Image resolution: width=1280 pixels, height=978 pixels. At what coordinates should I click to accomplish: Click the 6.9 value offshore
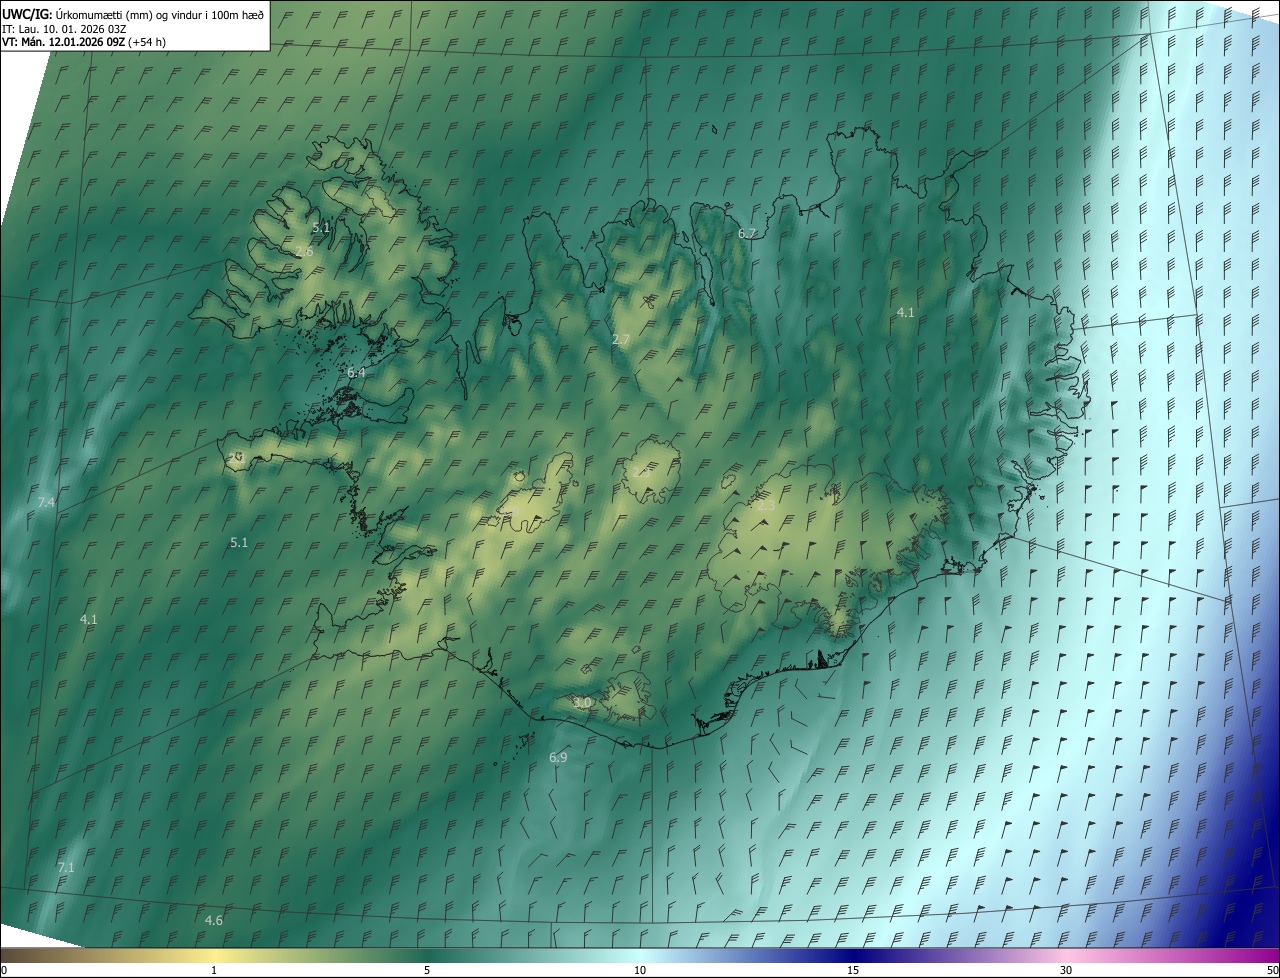click(x=558, y=758)
